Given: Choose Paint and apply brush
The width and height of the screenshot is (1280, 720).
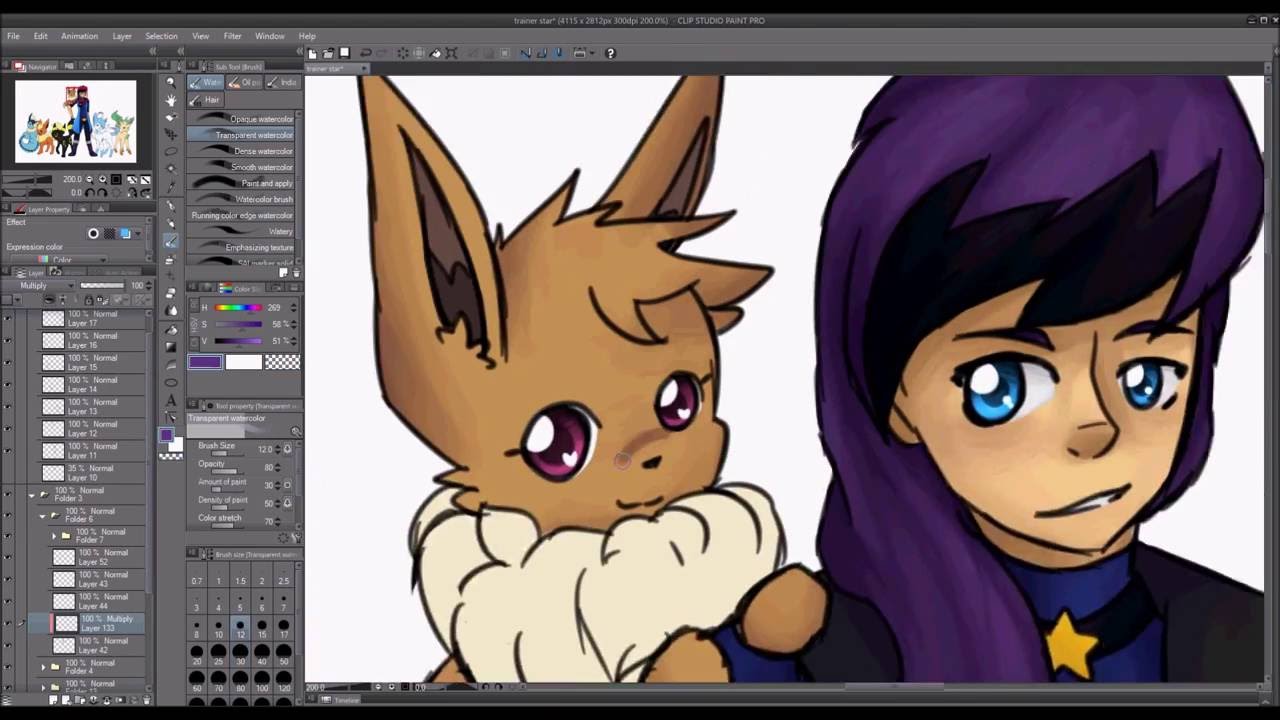Looking at the screenshot, I should point(241,183).
